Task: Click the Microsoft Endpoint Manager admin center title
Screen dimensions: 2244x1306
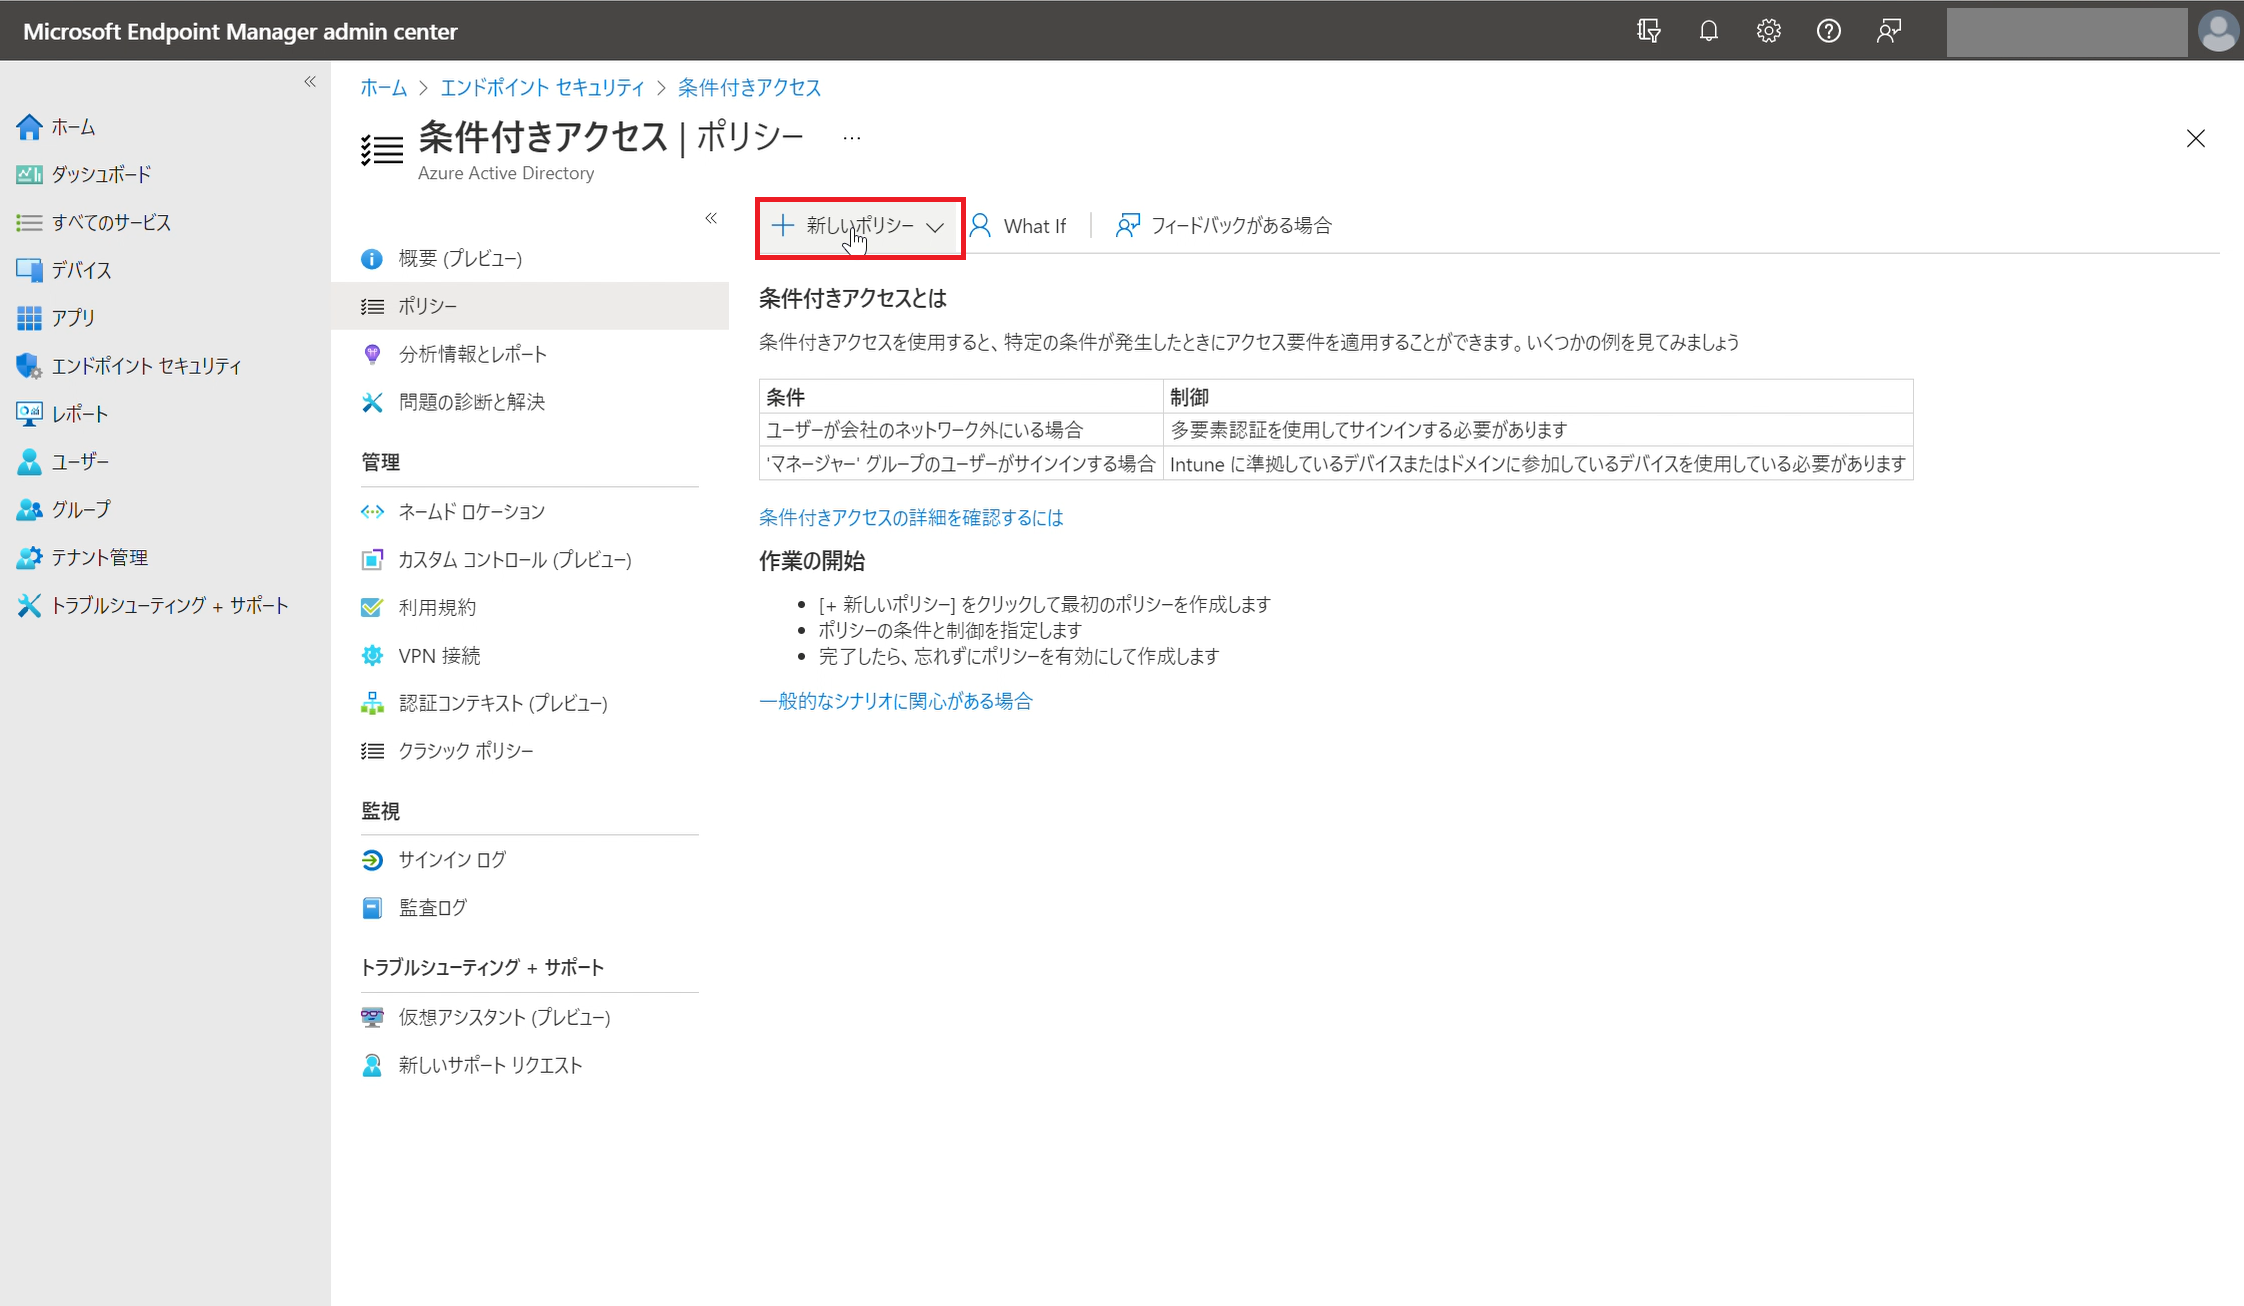Action: (240, 31)
